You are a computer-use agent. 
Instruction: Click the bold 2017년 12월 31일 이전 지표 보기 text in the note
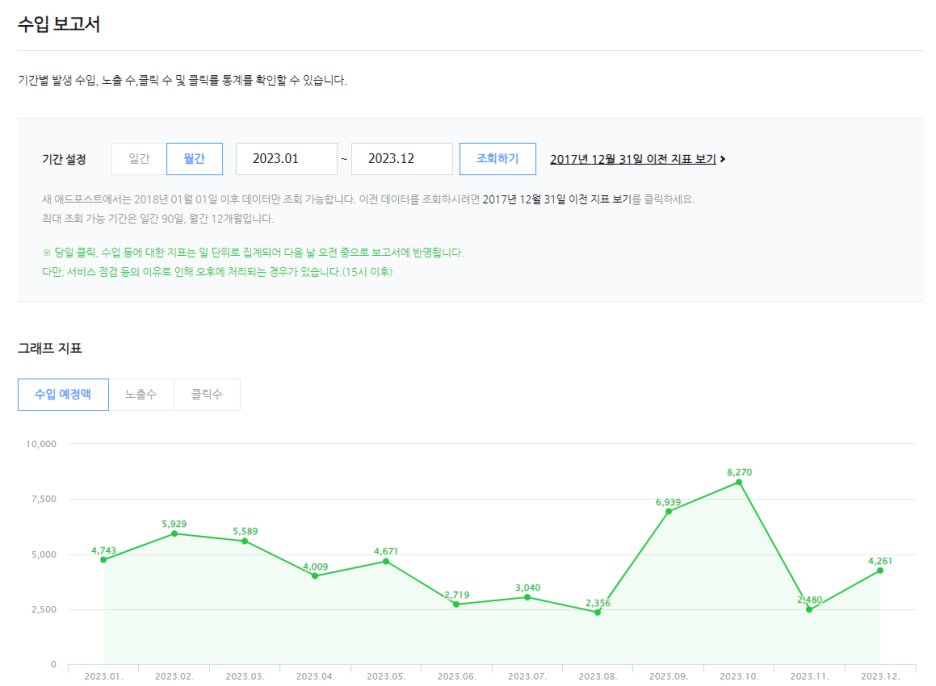[556, 199]
